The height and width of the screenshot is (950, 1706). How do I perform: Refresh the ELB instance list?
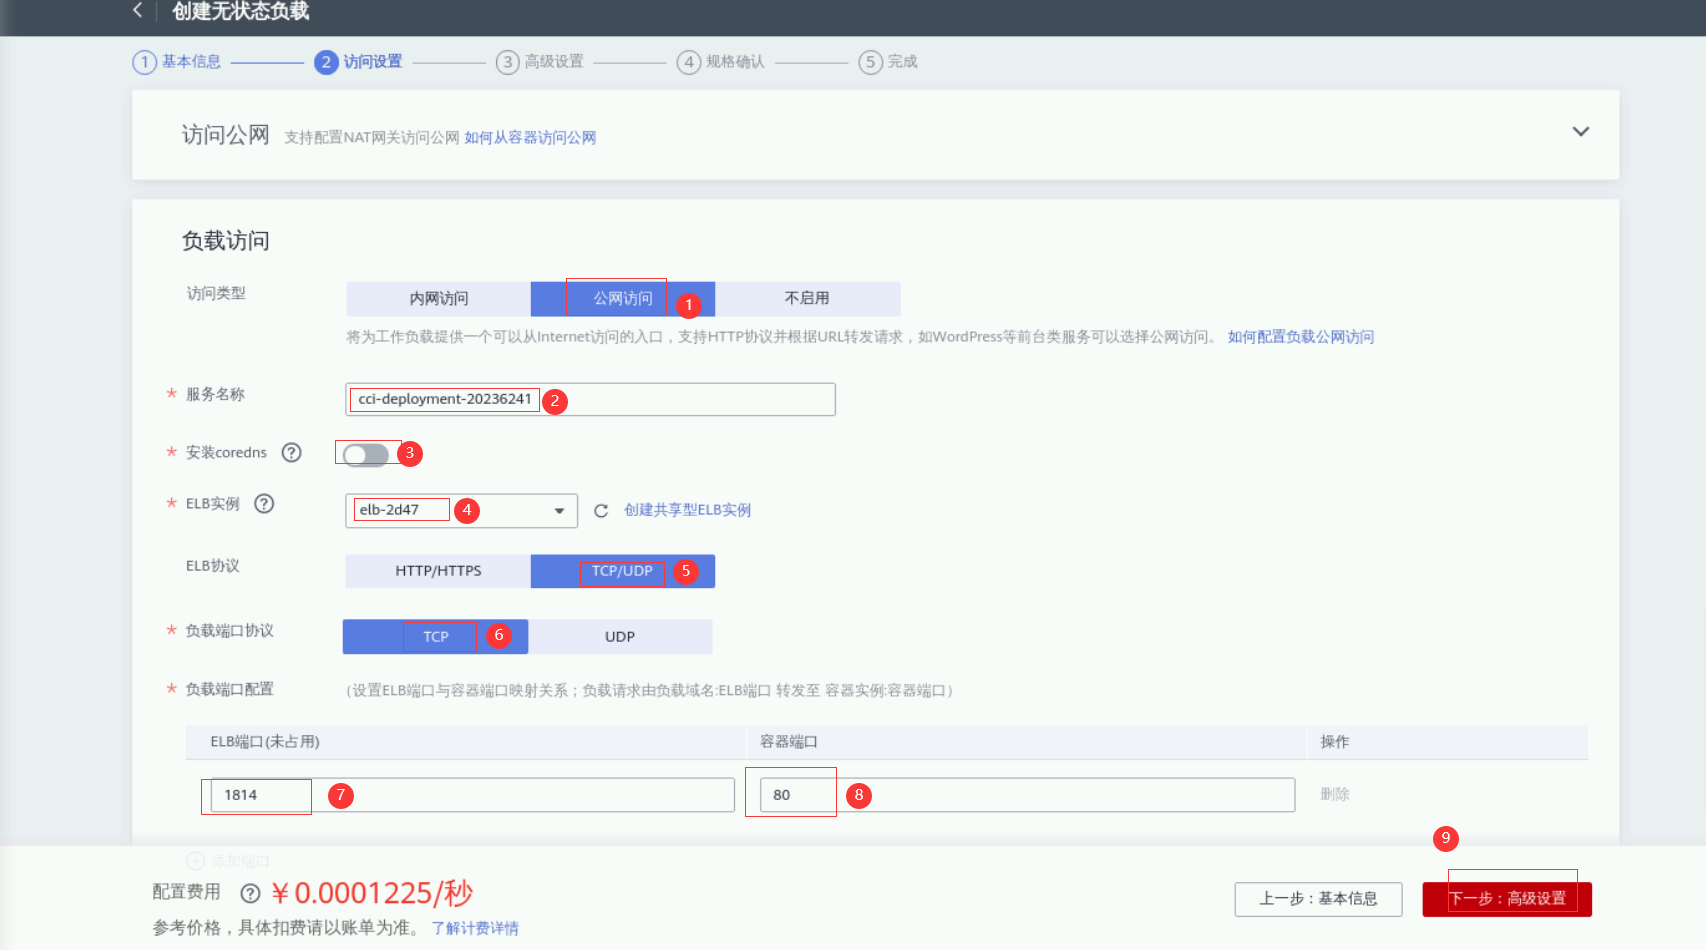click(x=601, y=511)
